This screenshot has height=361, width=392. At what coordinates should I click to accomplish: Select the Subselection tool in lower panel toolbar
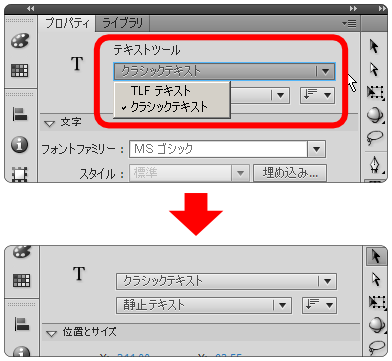click(376, 279)
